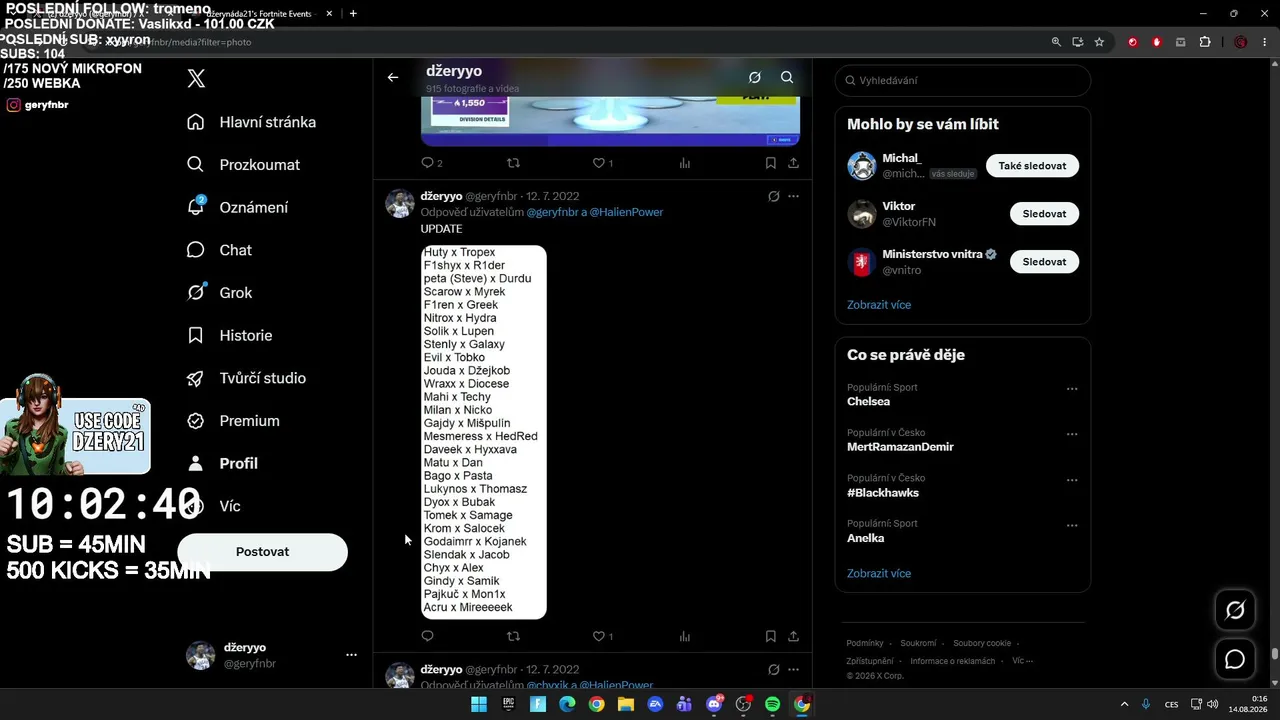
Task: Launch Spotify from the taskbar
Action: click(x=772, y=704)
